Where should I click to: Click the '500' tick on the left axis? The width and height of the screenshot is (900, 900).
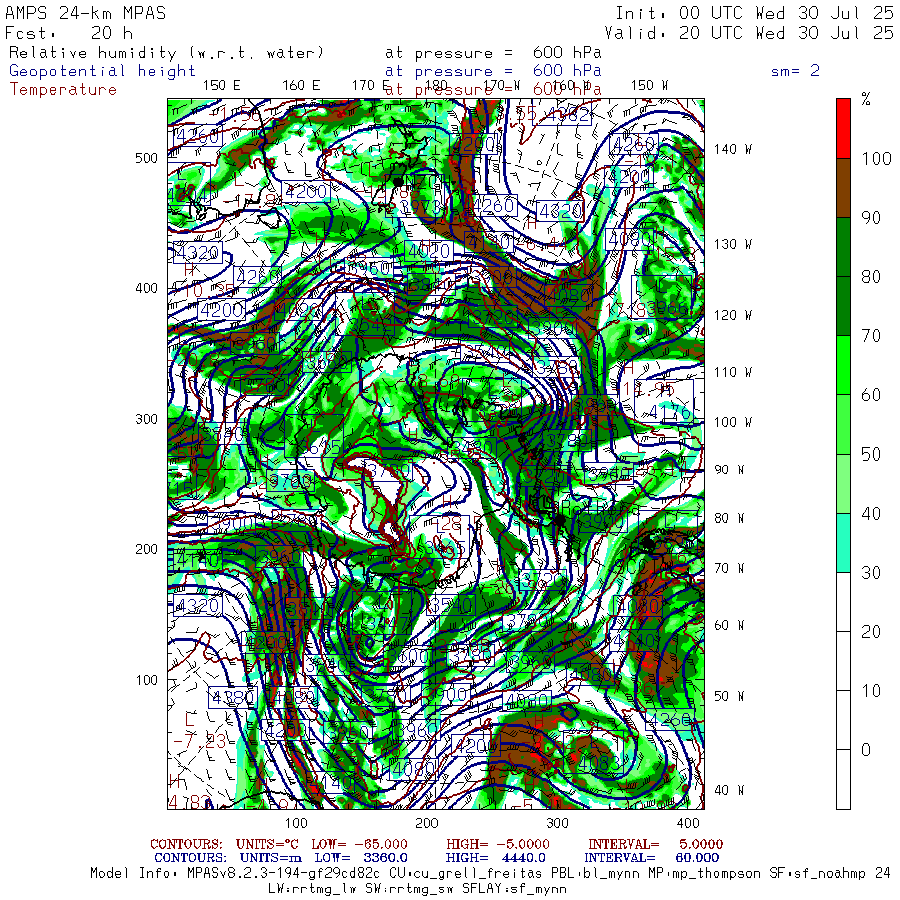(146, 158)
